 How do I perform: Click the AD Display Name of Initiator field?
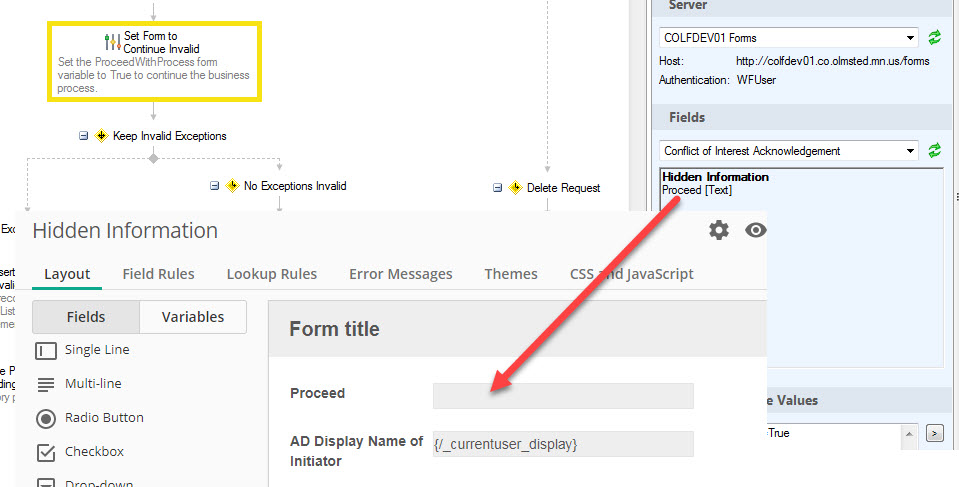coord(563,444)
